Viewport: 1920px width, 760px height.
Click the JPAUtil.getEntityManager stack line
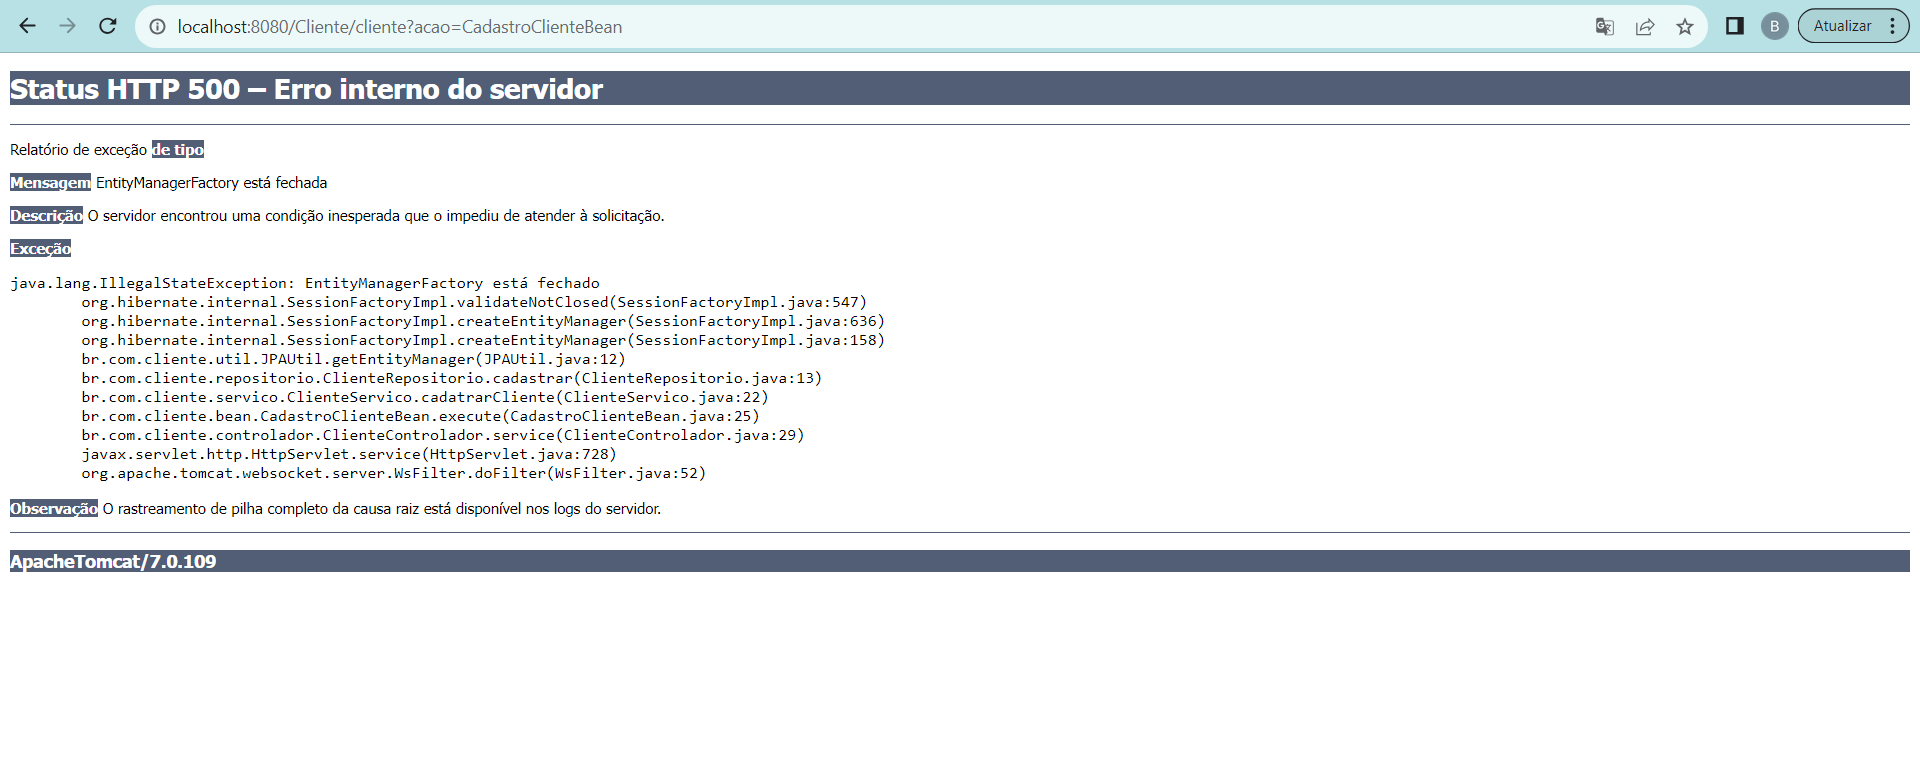354,359
